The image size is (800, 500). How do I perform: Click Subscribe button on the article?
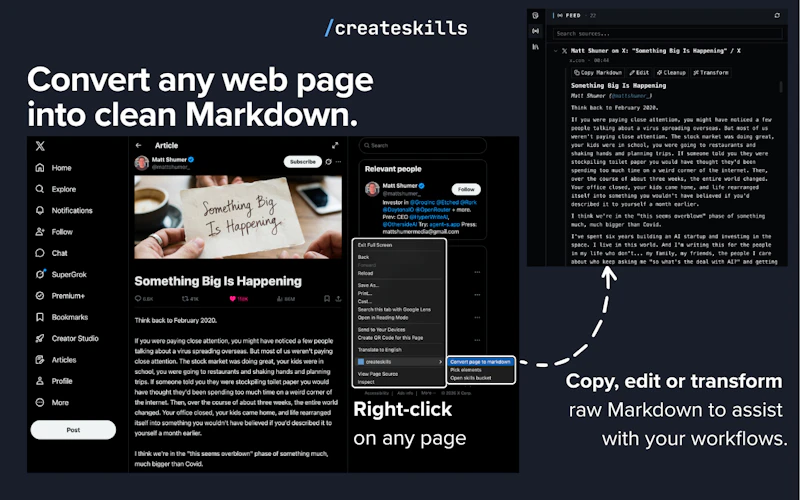[x=303, y=162]
